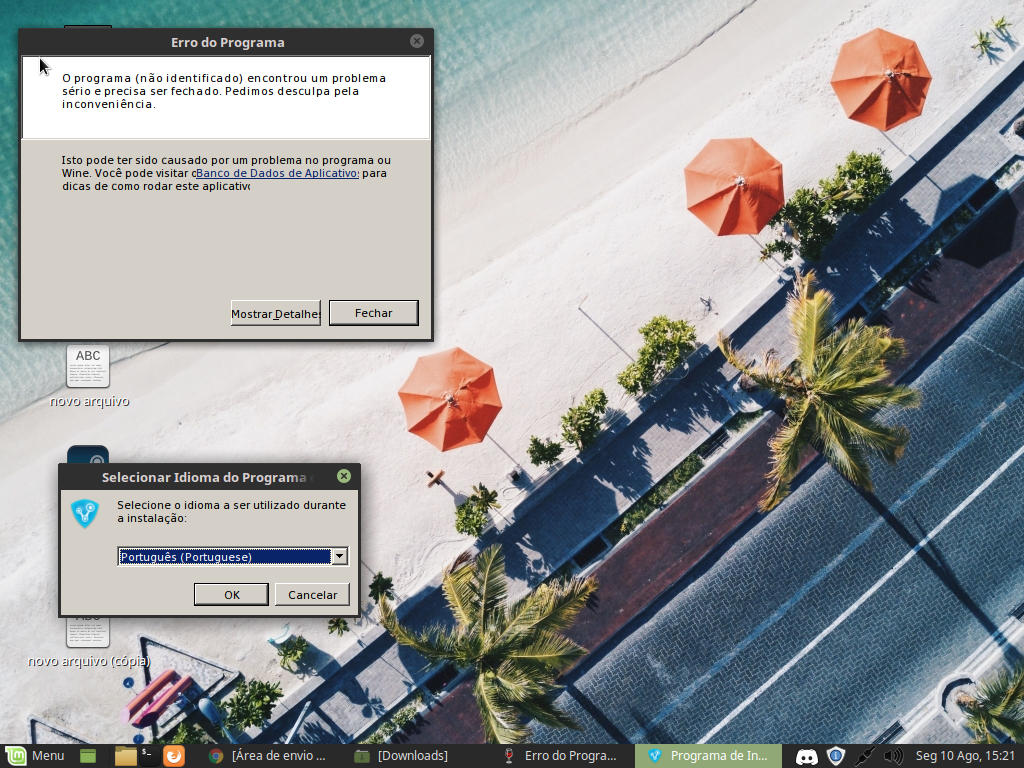The height and width of the screenshot is (768, 1024).
Task: Open the shield update manager tray icon
Action: [x=836, y=756]
